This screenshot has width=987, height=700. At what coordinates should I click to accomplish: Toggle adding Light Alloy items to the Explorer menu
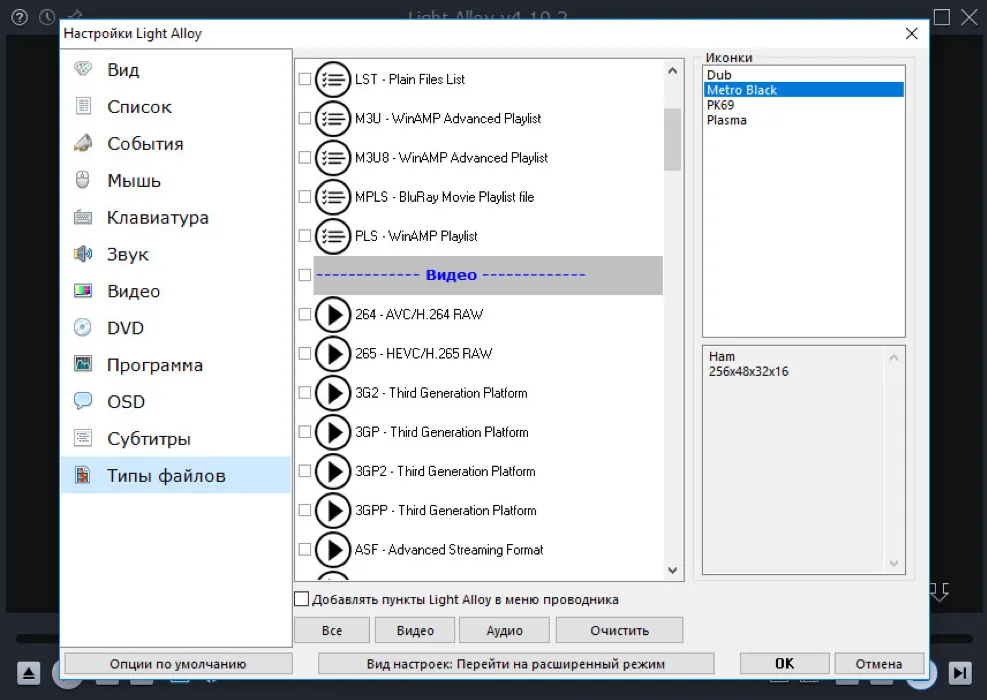(x=302, y=599)
